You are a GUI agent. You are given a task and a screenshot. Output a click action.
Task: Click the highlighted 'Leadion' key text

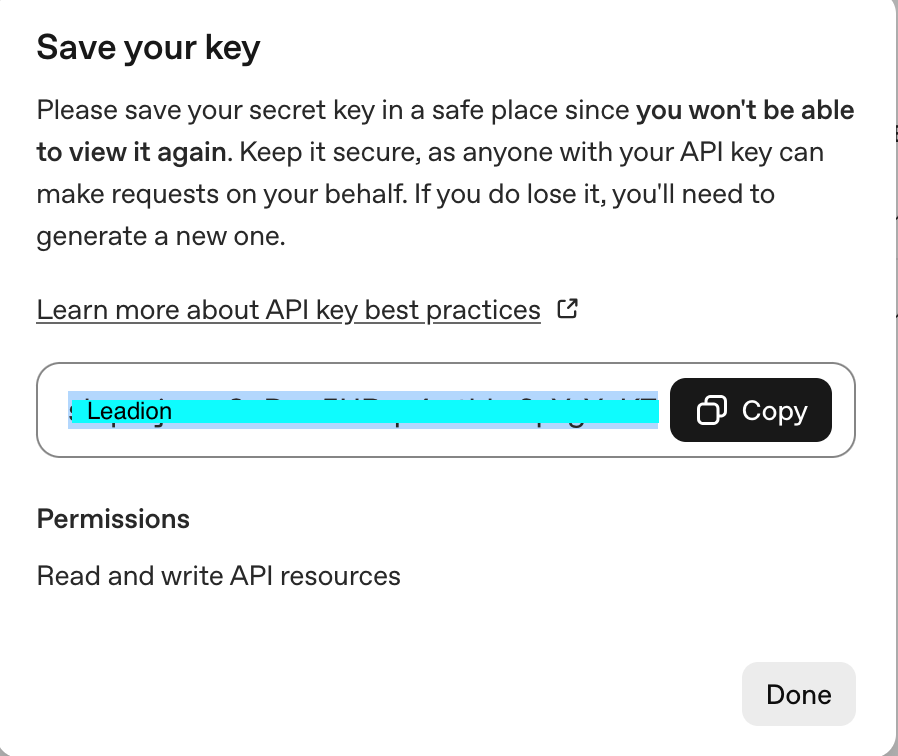tap(130, 410)
